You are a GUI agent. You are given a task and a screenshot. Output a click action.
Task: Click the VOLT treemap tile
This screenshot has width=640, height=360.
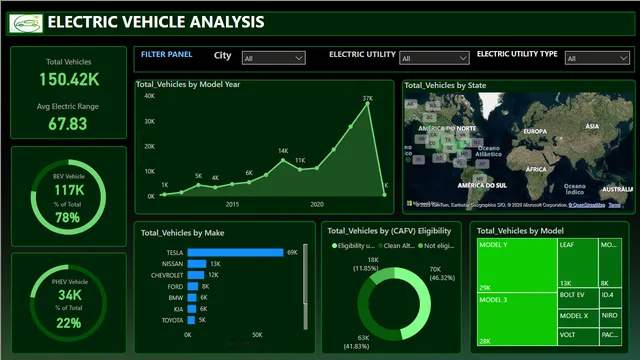578,337
